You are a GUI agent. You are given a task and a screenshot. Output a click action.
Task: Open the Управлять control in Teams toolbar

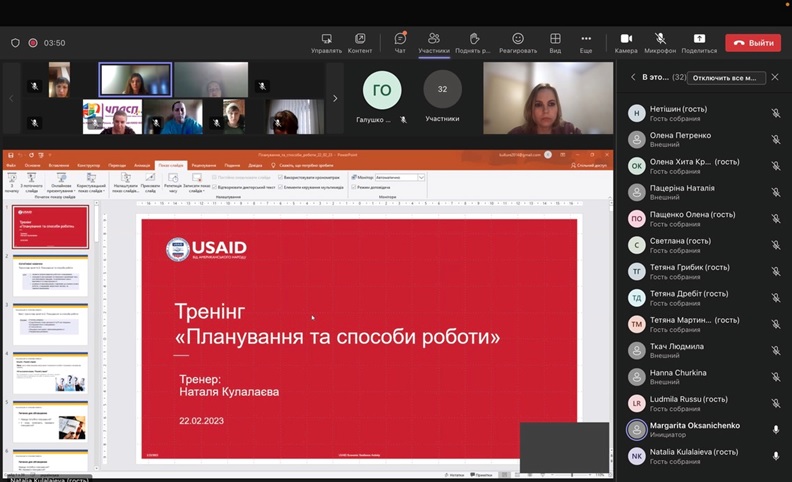pos(326,43)
